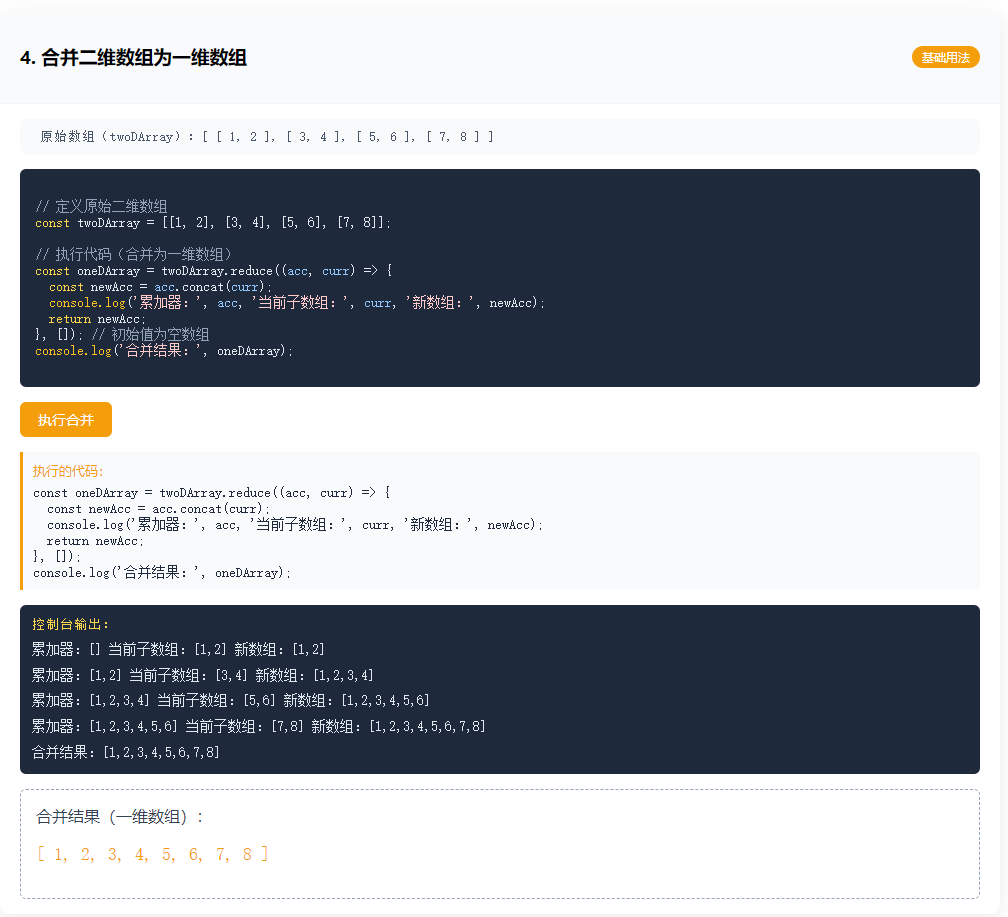Click the 执行合并 button

coord(66,419)
